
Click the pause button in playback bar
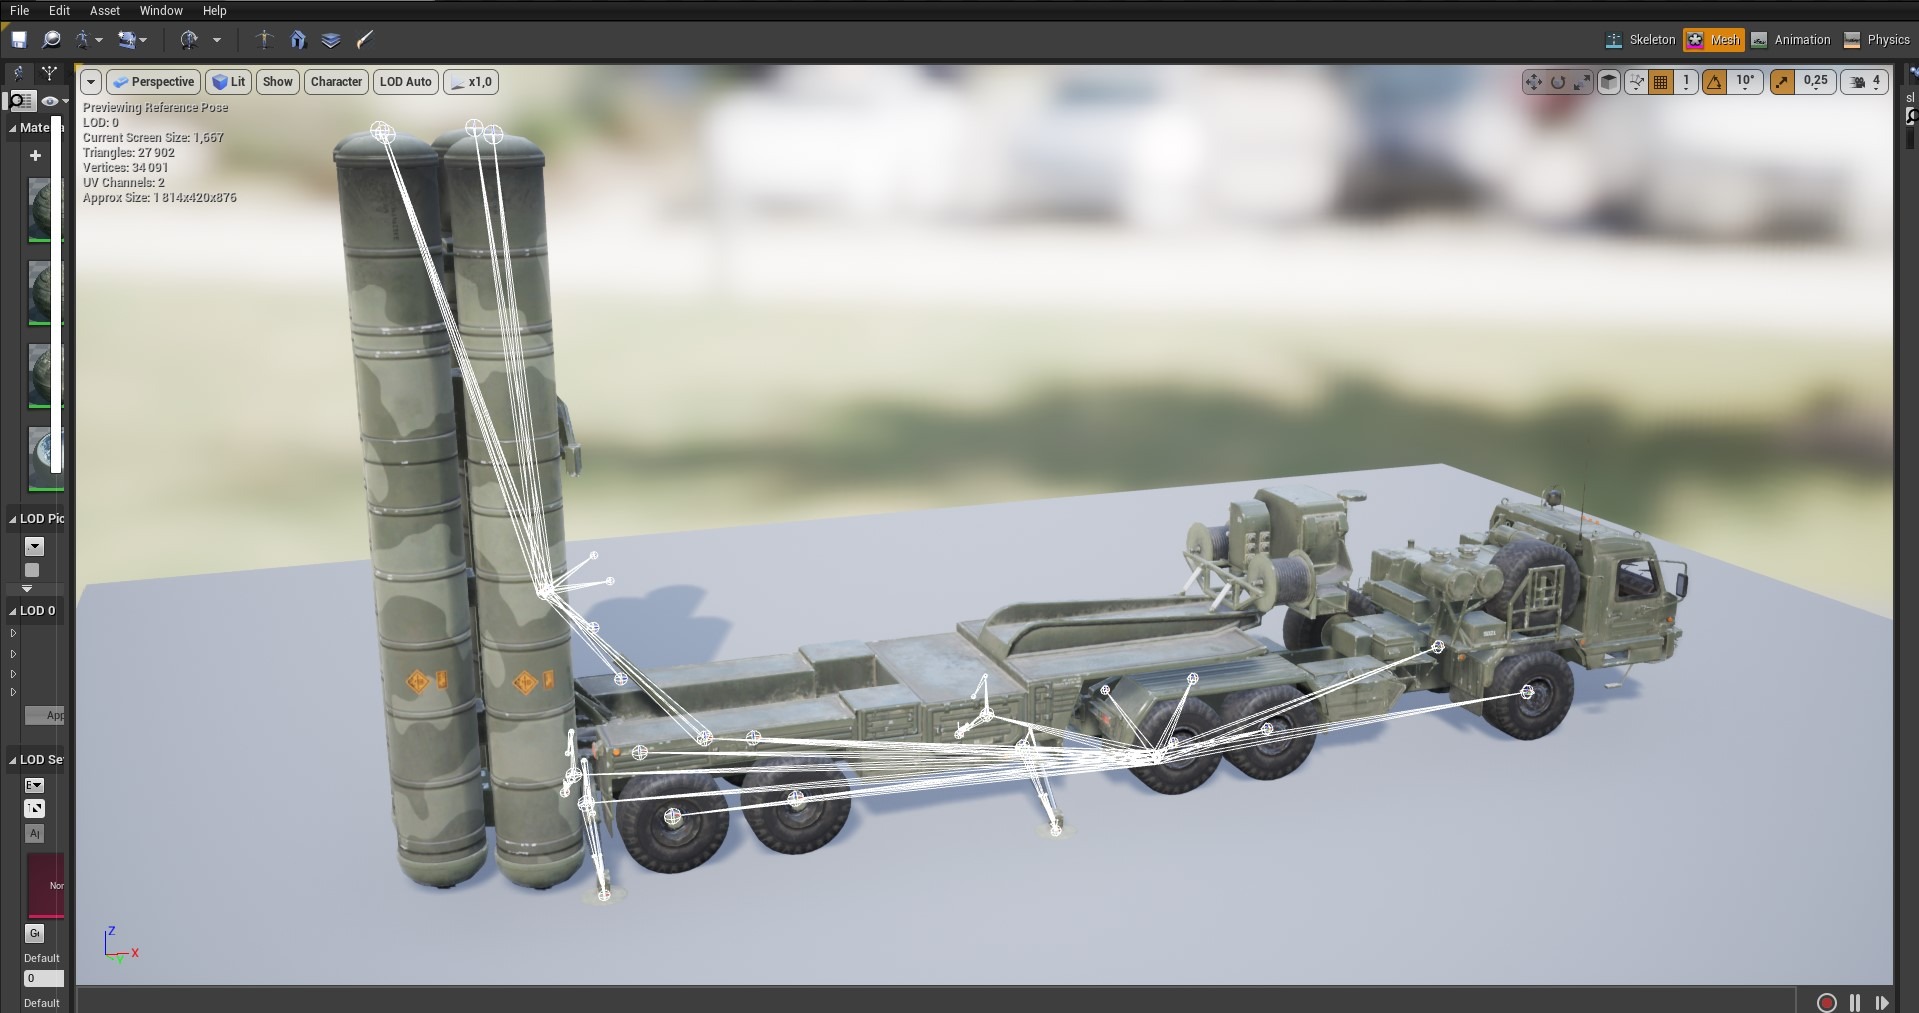[x=1855, y=1002]
